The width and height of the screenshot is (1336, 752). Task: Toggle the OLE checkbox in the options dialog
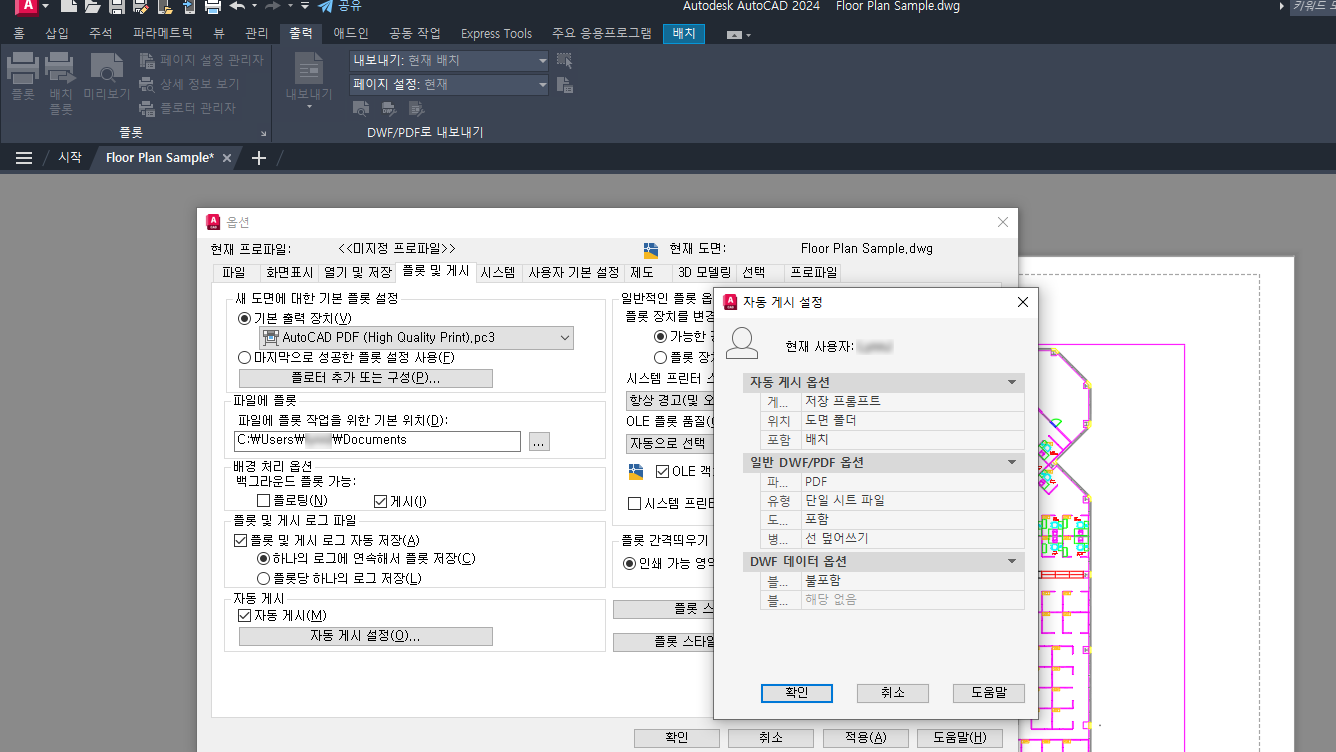[662, 471]
